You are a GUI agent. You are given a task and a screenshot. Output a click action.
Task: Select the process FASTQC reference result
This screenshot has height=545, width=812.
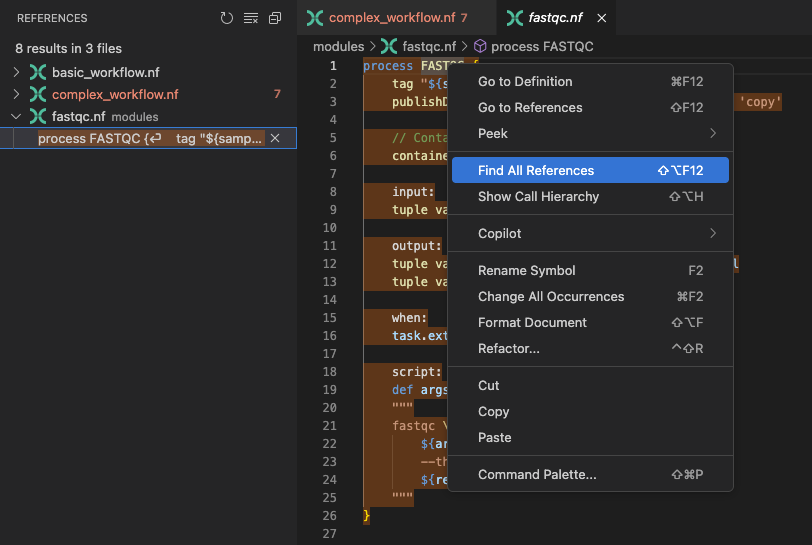click(150, 138)
